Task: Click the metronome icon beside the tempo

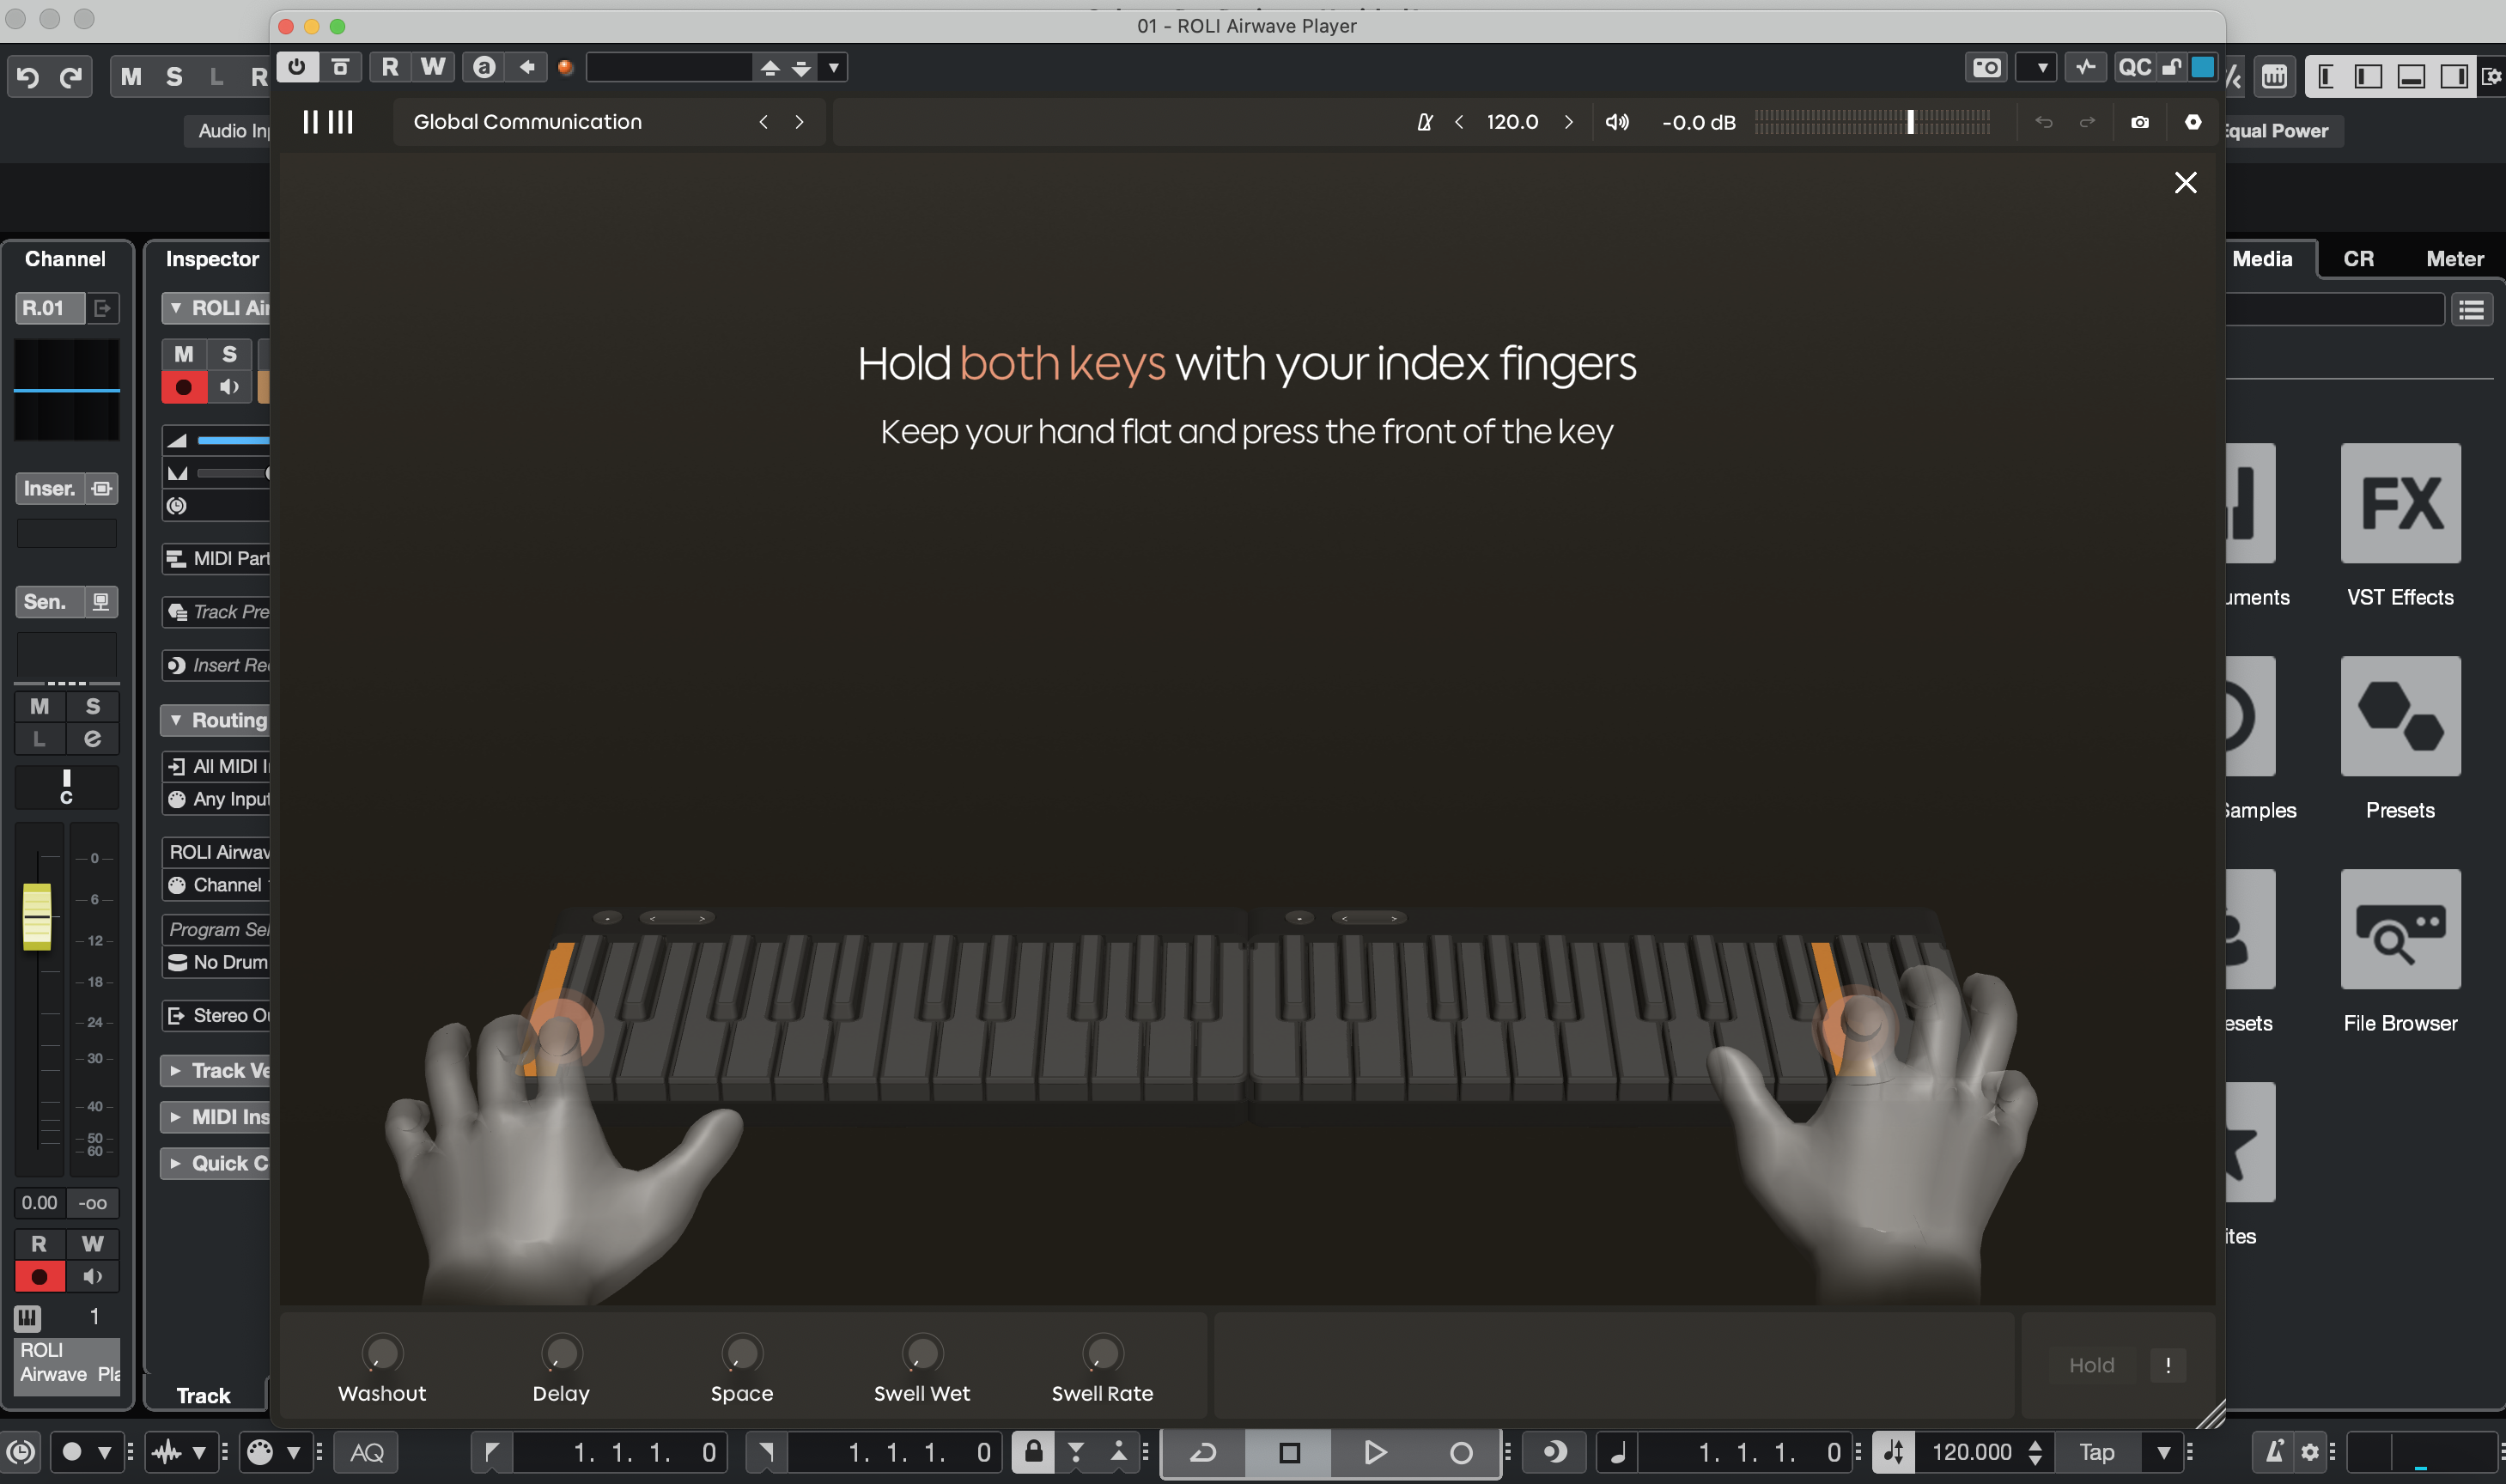Action: (1424, 122)
